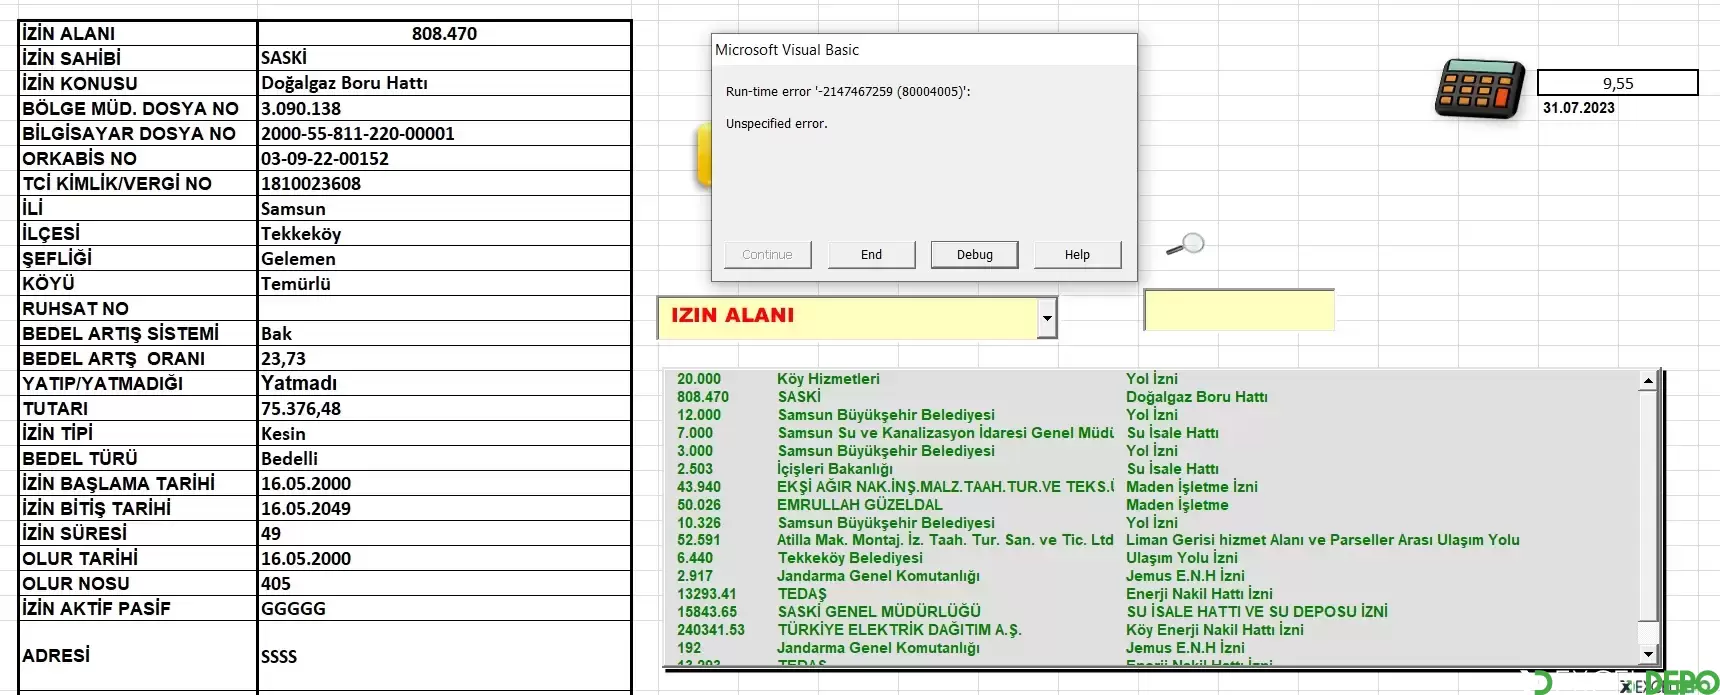Click the magnifying glass search icon
Screen dimensions: 1720x695
click(x=1186, y=244)
